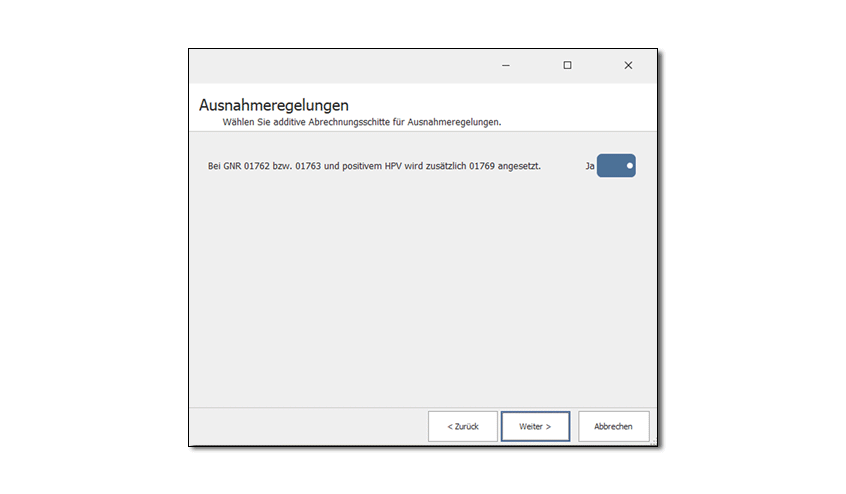The image size is (846, 494).
Task: Close the dialog with the X icon
Action: (628, 65)
